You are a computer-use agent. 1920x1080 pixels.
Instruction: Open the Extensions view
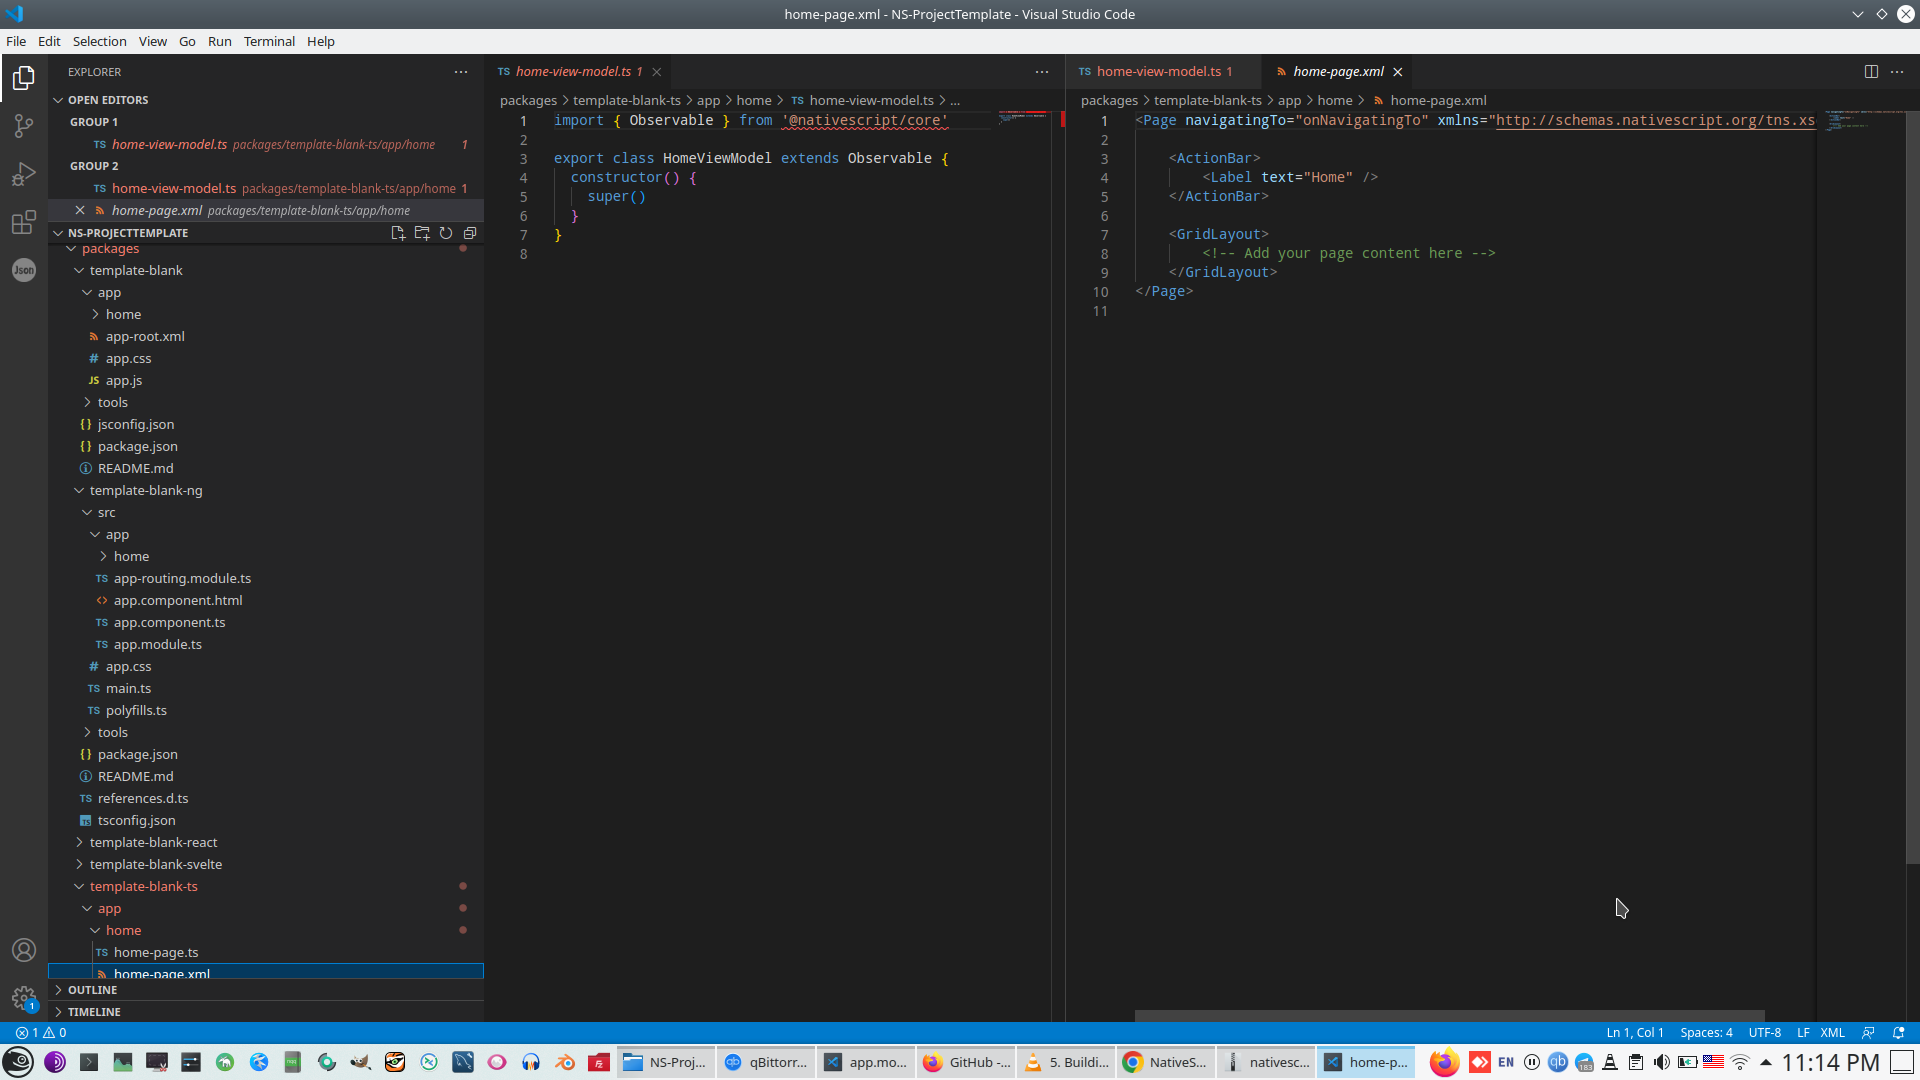tap(24, 223)
